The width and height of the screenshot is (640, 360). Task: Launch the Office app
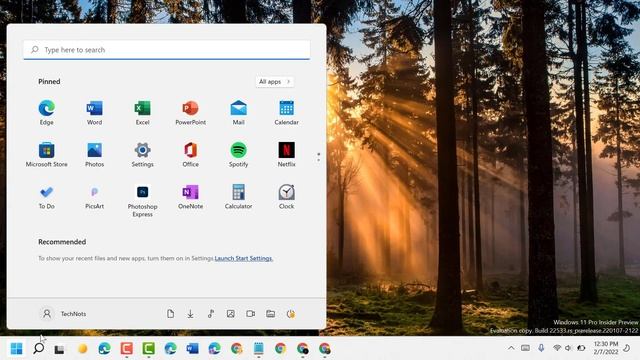click(191, 154)
